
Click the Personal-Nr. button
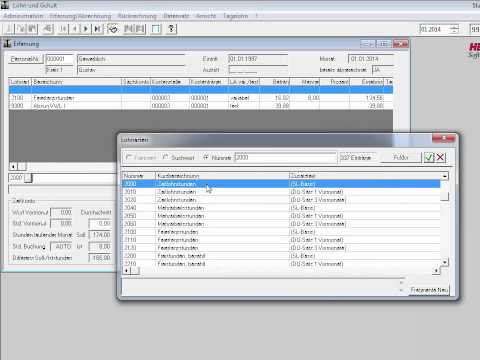26,59
